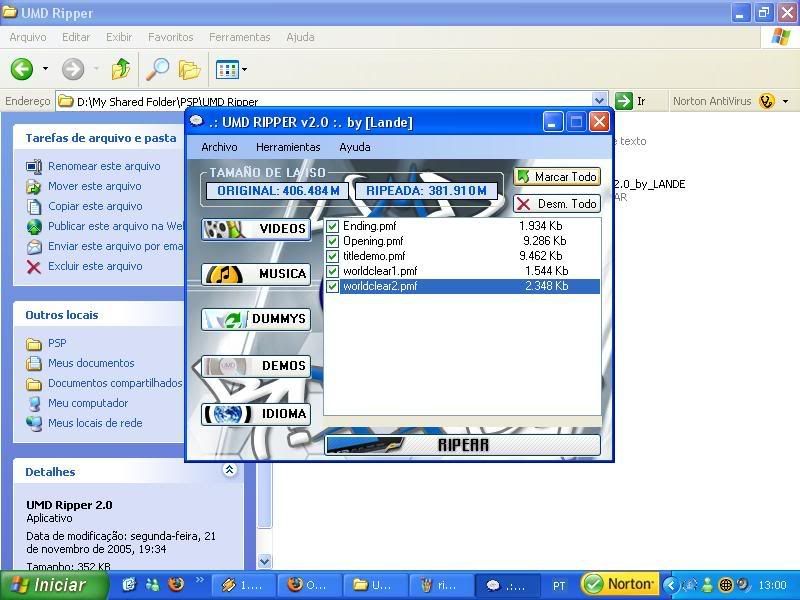Open the DEMOS category in UMD Ripper
The width and height of the screenshot is (800, 600).
click(256, 365)
